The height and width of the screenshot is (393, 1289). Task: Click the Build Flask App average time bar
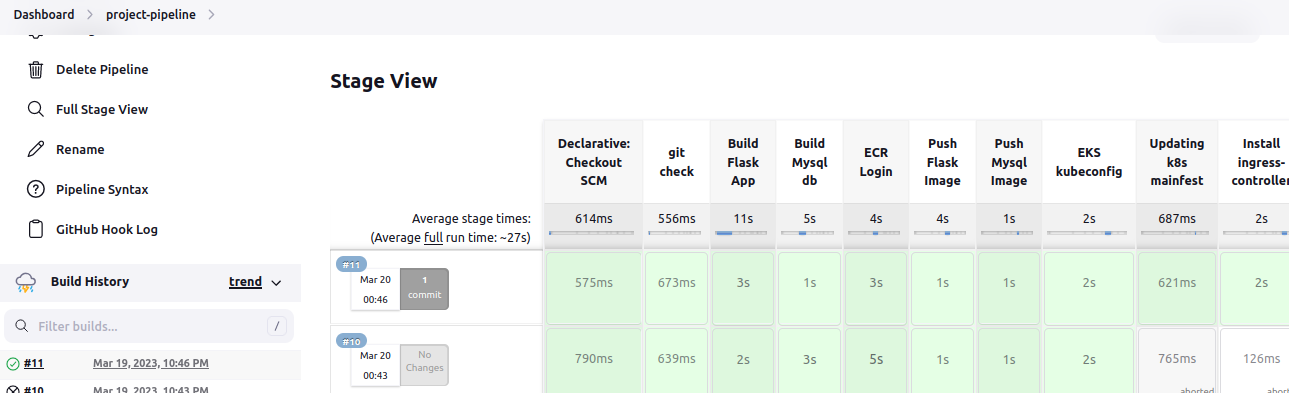coord(743,233)
